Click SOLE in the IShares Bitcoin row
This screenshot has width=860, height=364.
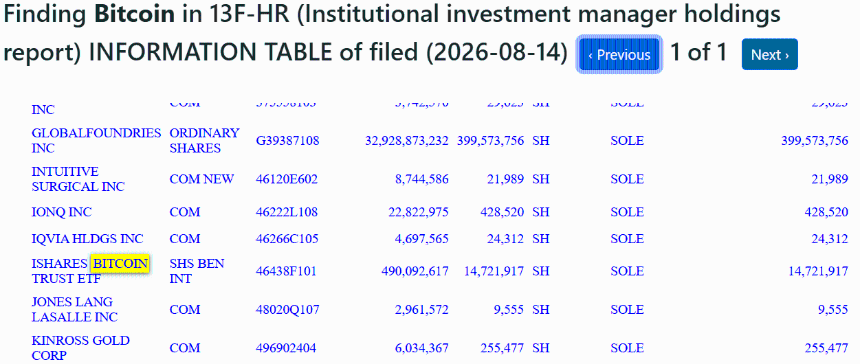tap(627, 271)
